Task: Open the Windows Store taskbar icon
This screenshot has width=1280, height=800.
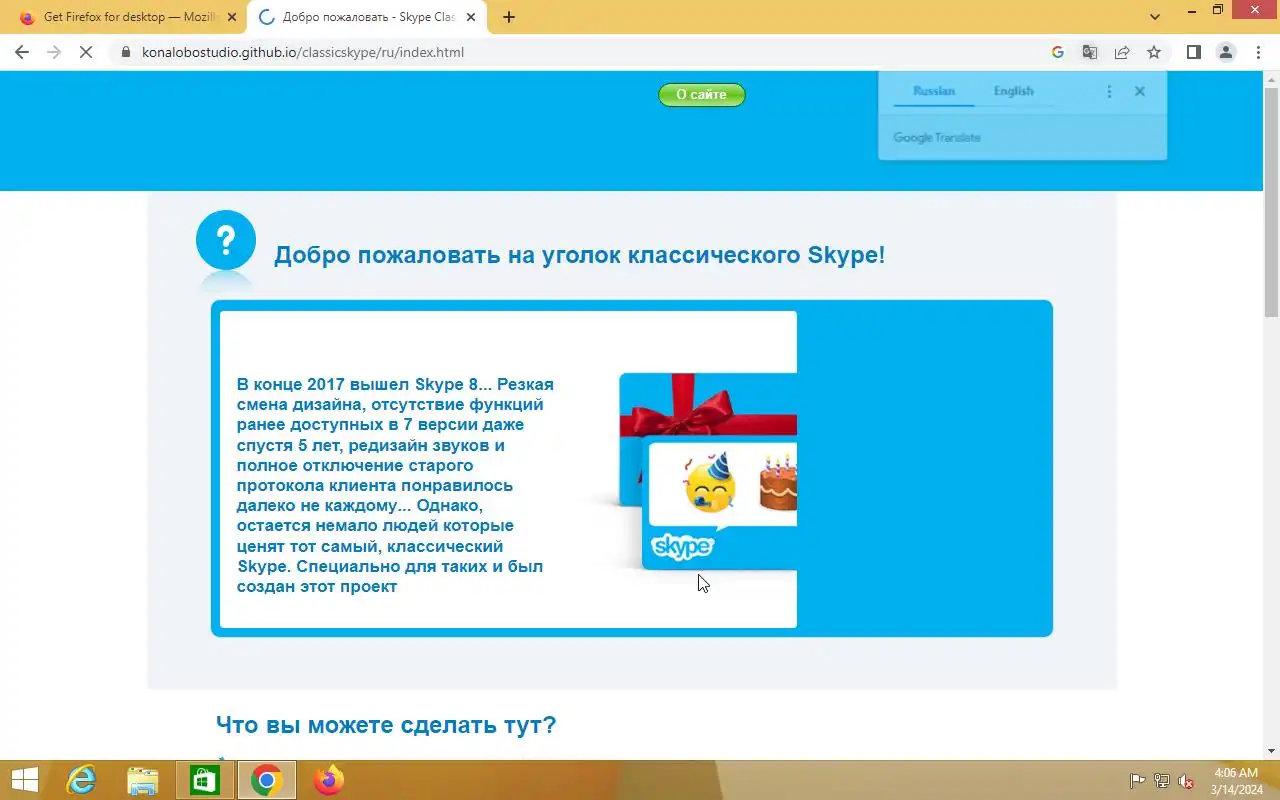Action: click(205, 780)
